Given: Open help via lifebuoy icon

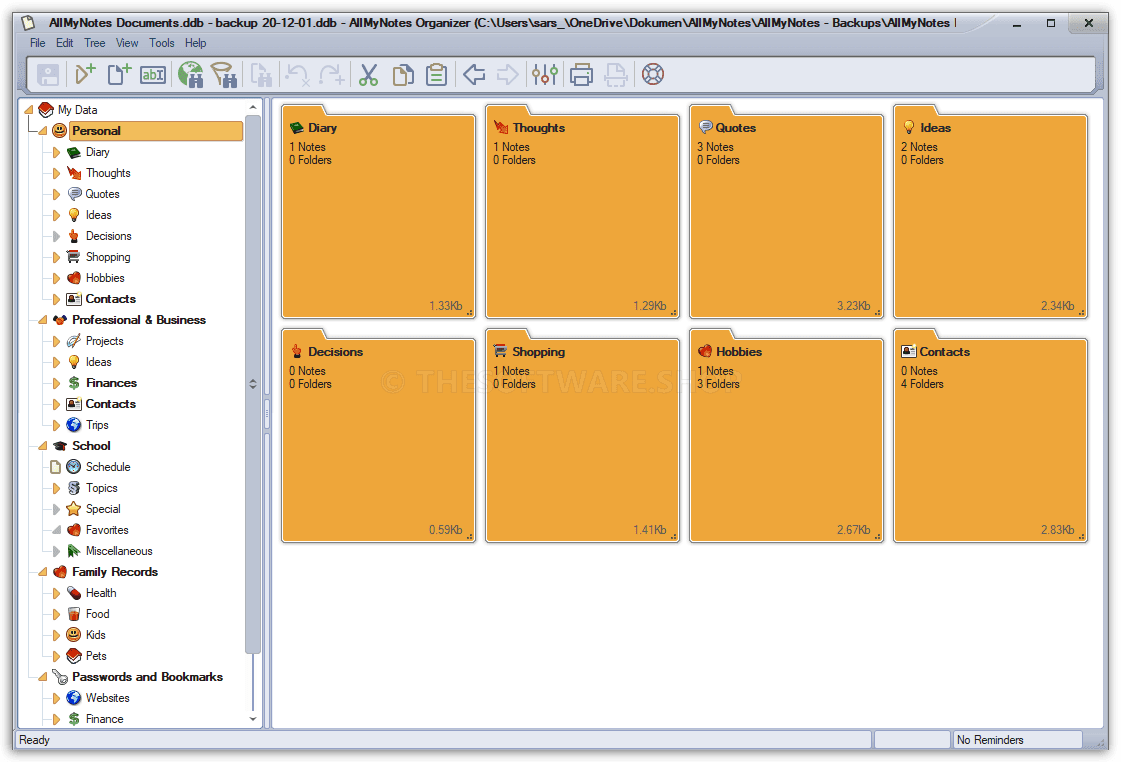Looking at the screenshot, I should coord(653,74).
